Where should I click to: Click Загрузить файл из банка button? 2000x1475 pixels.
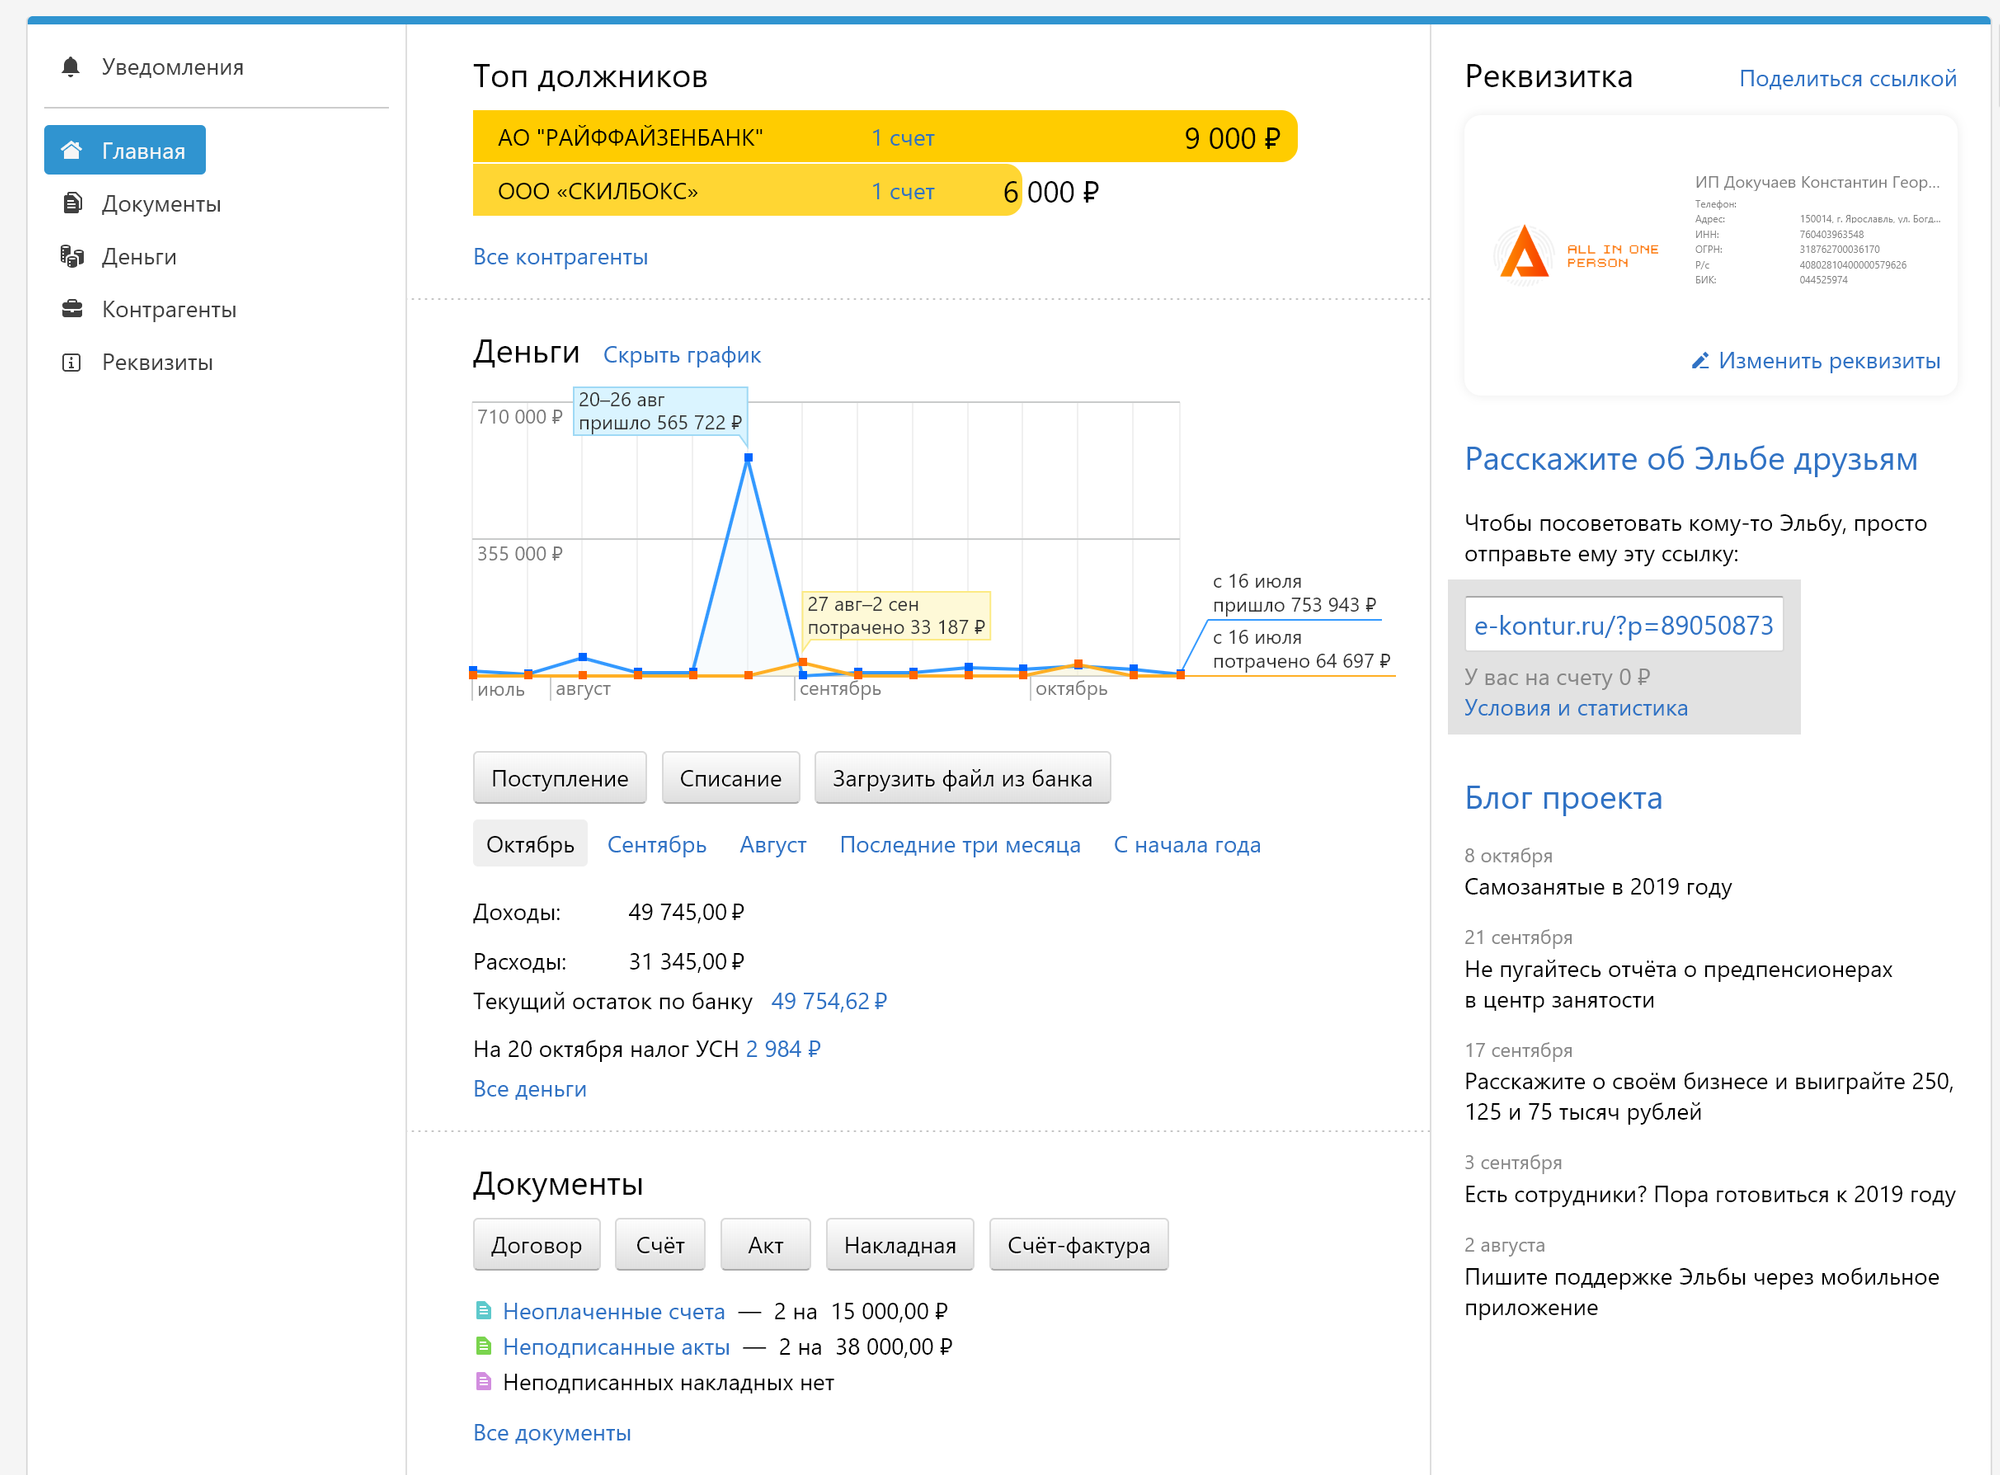962,778
